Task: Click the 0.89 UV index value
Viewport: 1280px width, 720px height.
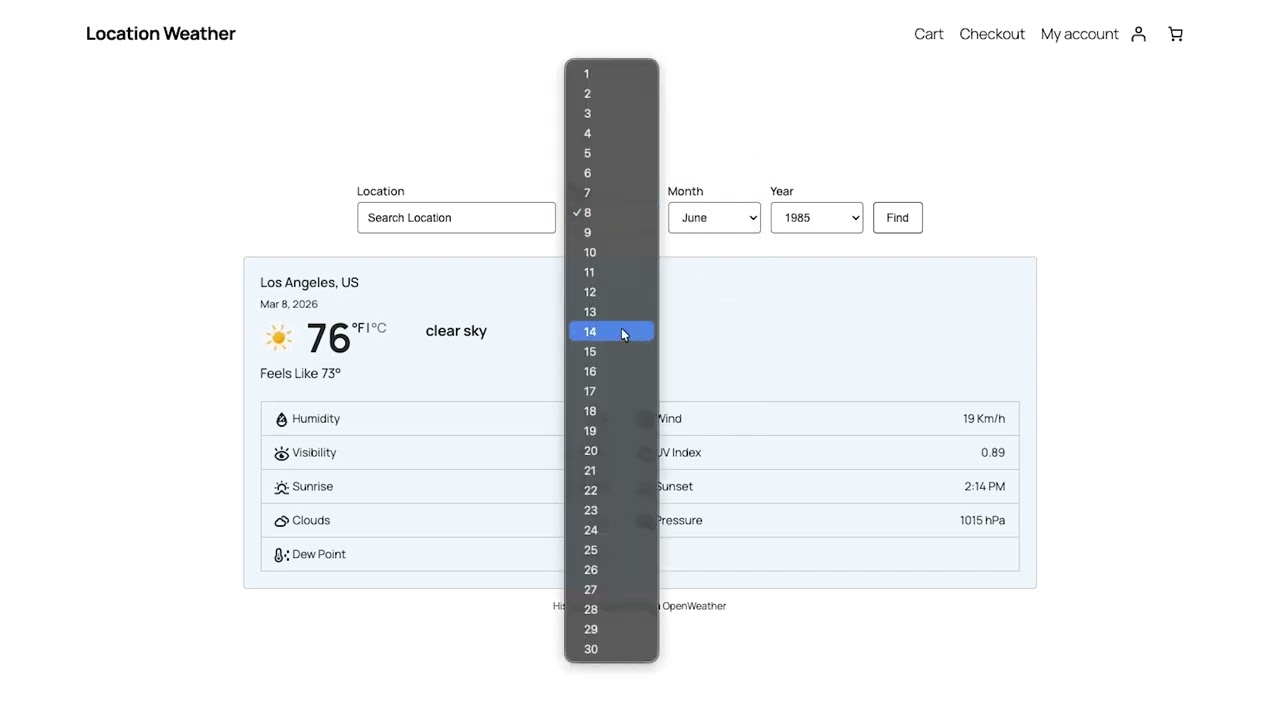Action: (993, 453)
